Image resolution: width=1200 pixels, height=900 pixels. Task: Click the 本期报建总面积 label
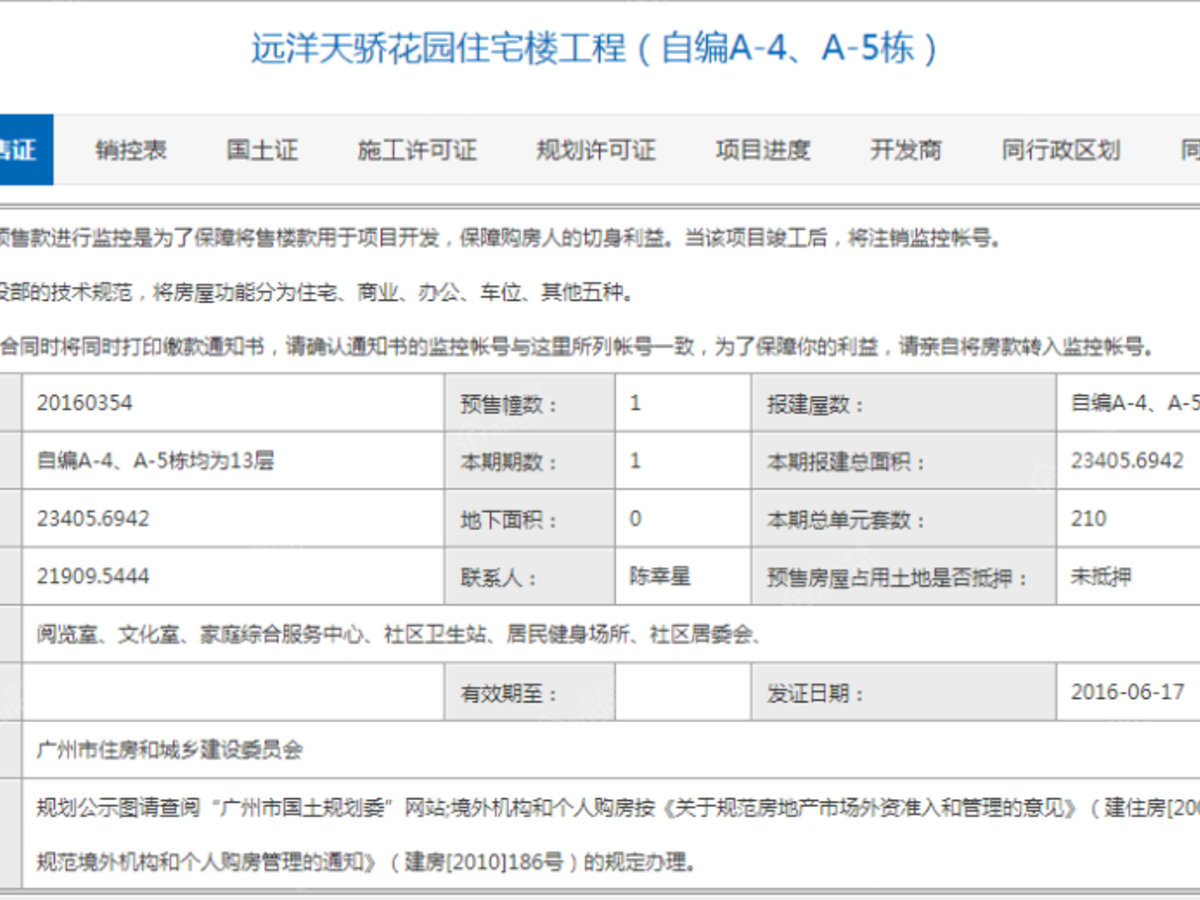tap(846, 462)
